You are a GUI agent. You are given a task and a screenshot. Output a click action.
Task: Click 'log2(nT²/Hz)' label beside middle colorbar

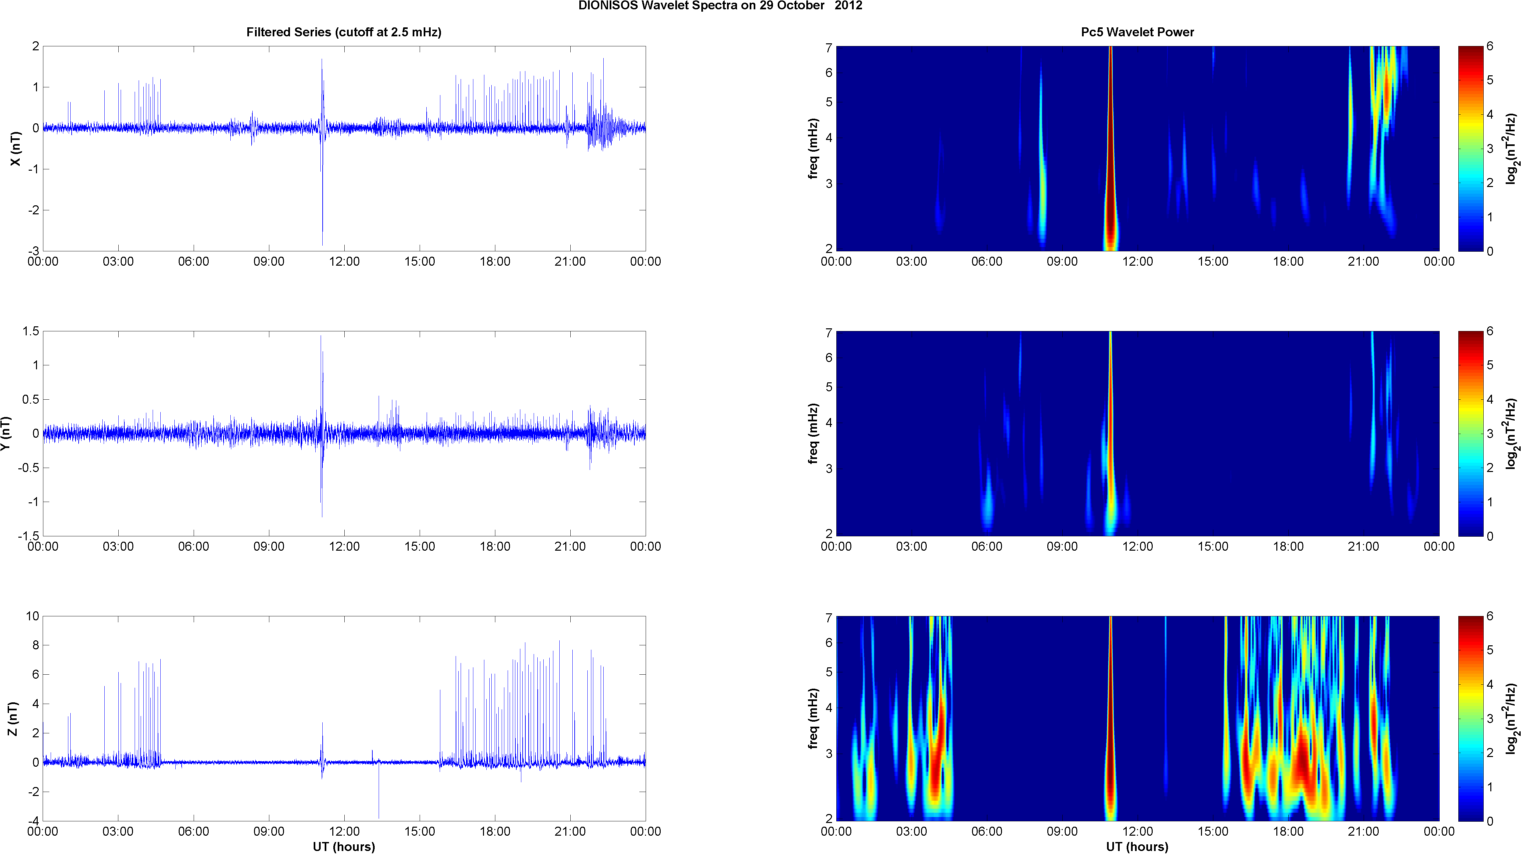pyautogui.click(x=1513, y=433)
